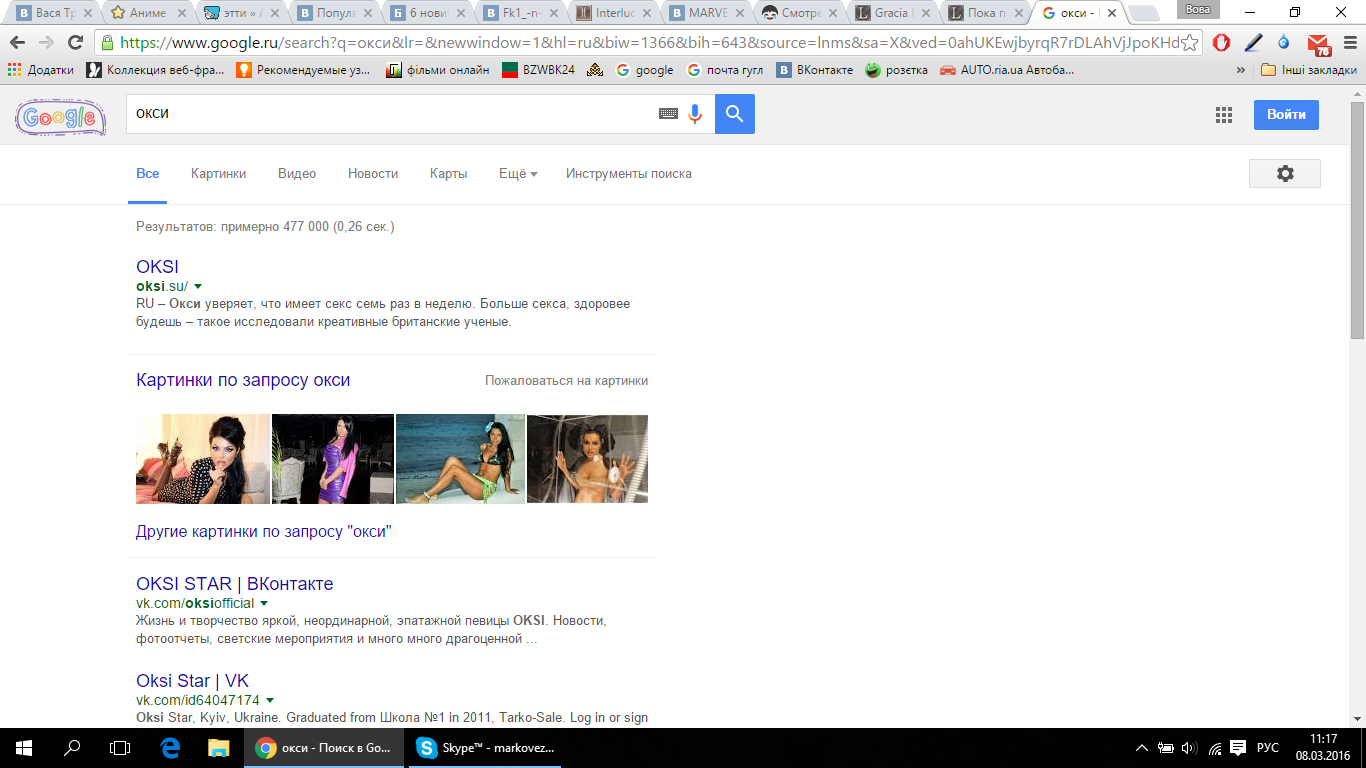Screen dimensions: 1366x768
Task: Switch to the Картинки search tab
Action: pyautogui.click(x=218, y=173)
